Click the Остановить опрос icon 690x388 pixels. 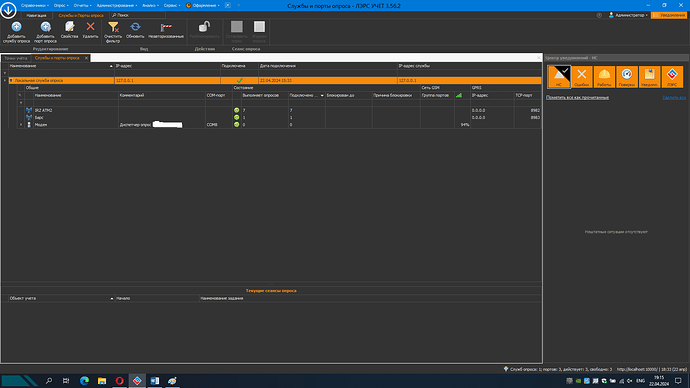pos(237,27)
